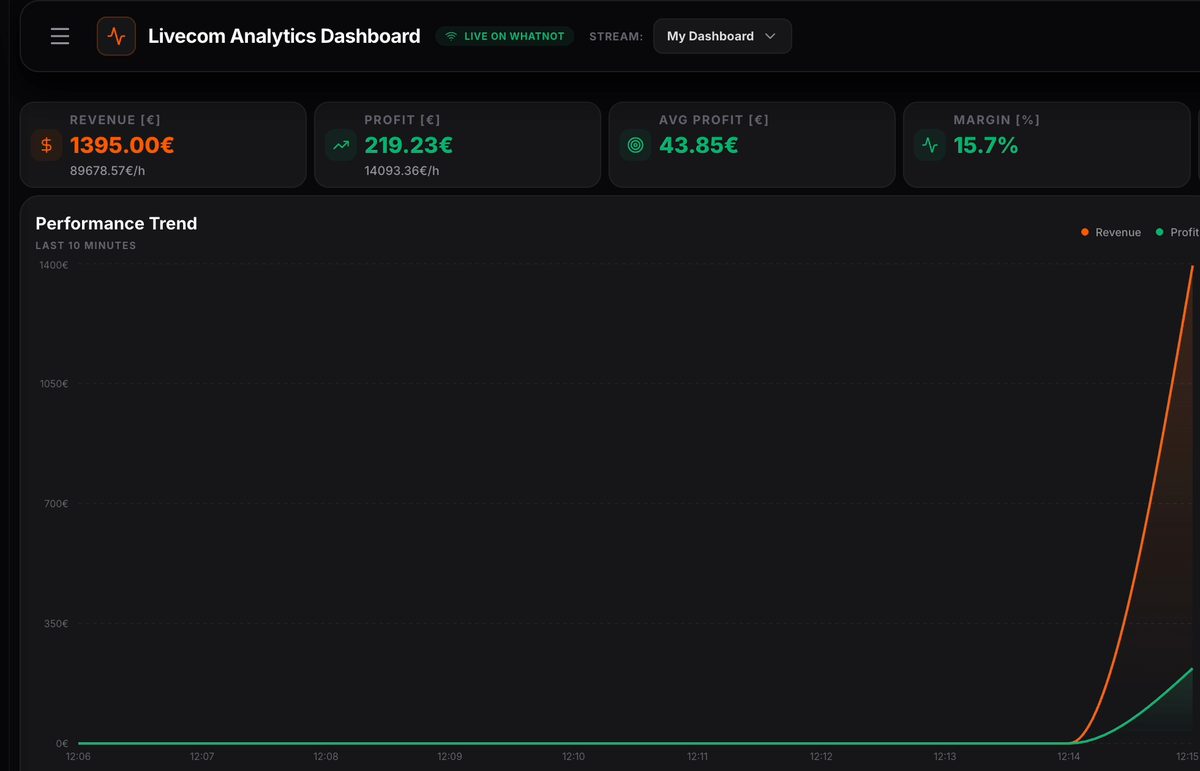Image resolution: width=1200 pixels, height=771 pixels.
Task: Click the 15.7% margin value
Action: pos(986,145)
